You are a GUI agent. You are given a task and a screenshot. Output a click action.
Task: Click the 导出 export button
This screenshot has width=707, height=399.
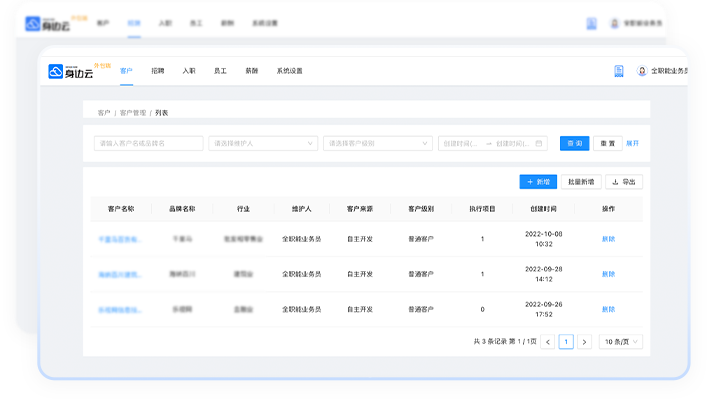624,182
